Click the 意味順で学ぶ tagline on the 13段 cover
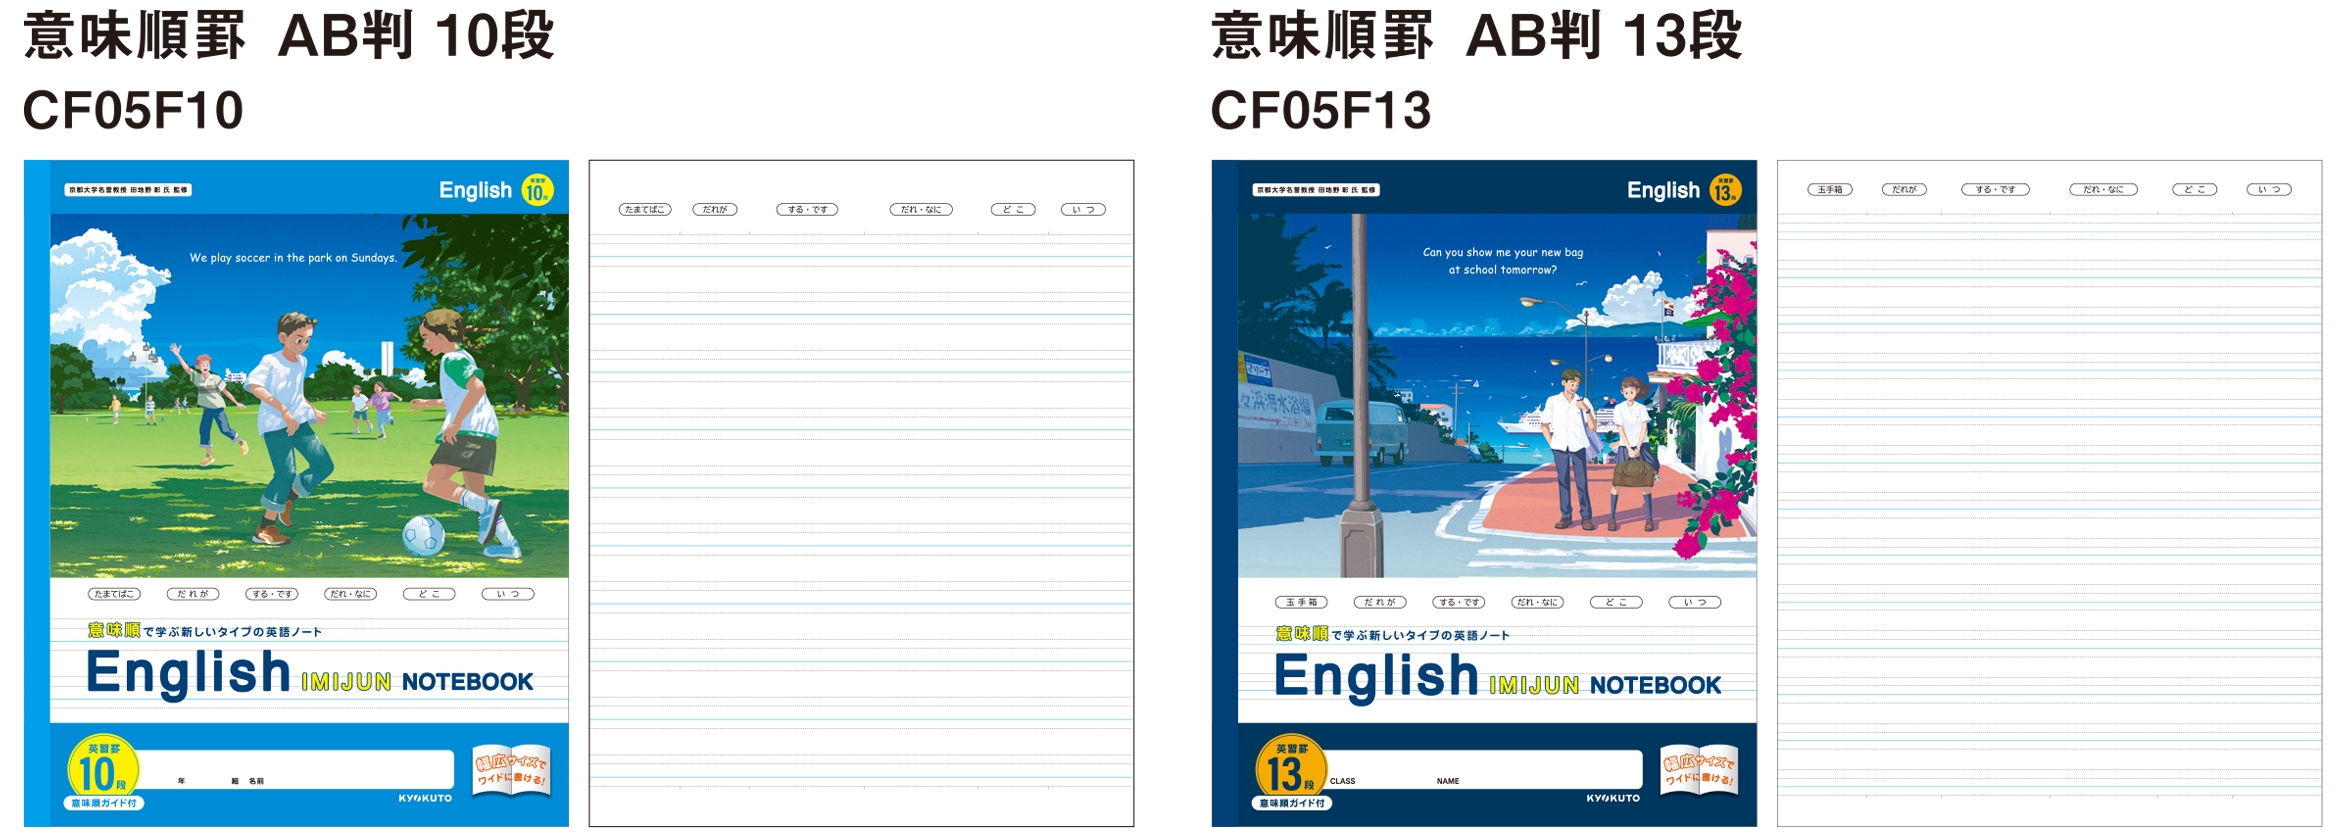The image size is (2347, 837). tap(1393, 634)
